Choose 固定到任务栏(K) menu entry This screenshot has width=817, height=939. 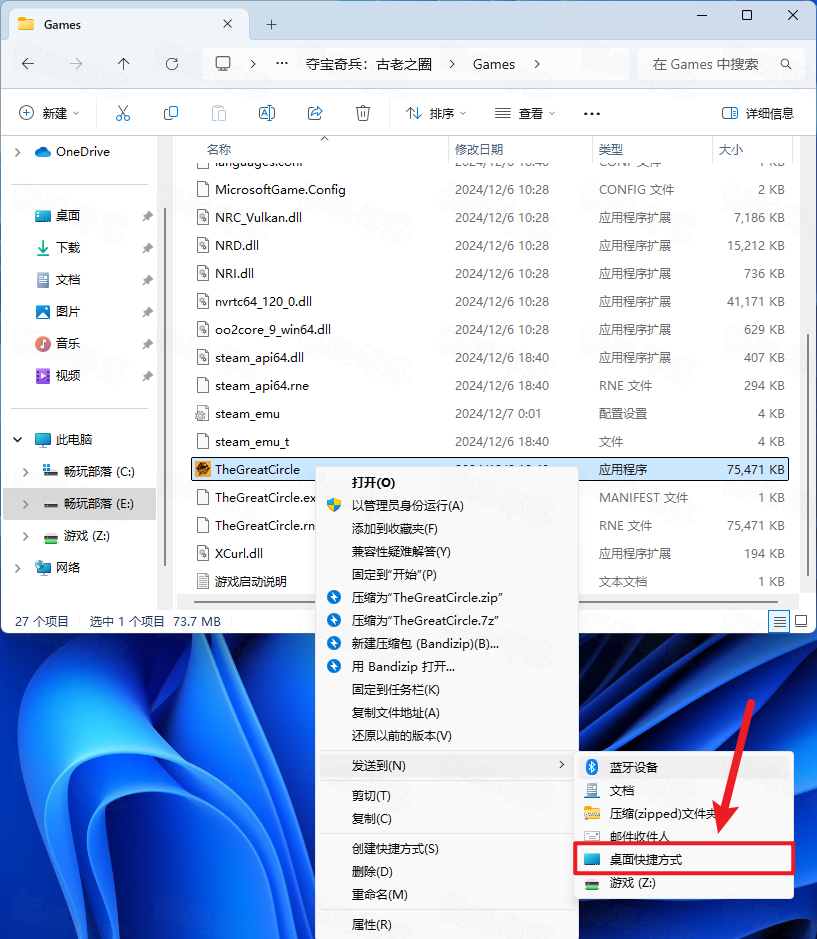(446, 690)
